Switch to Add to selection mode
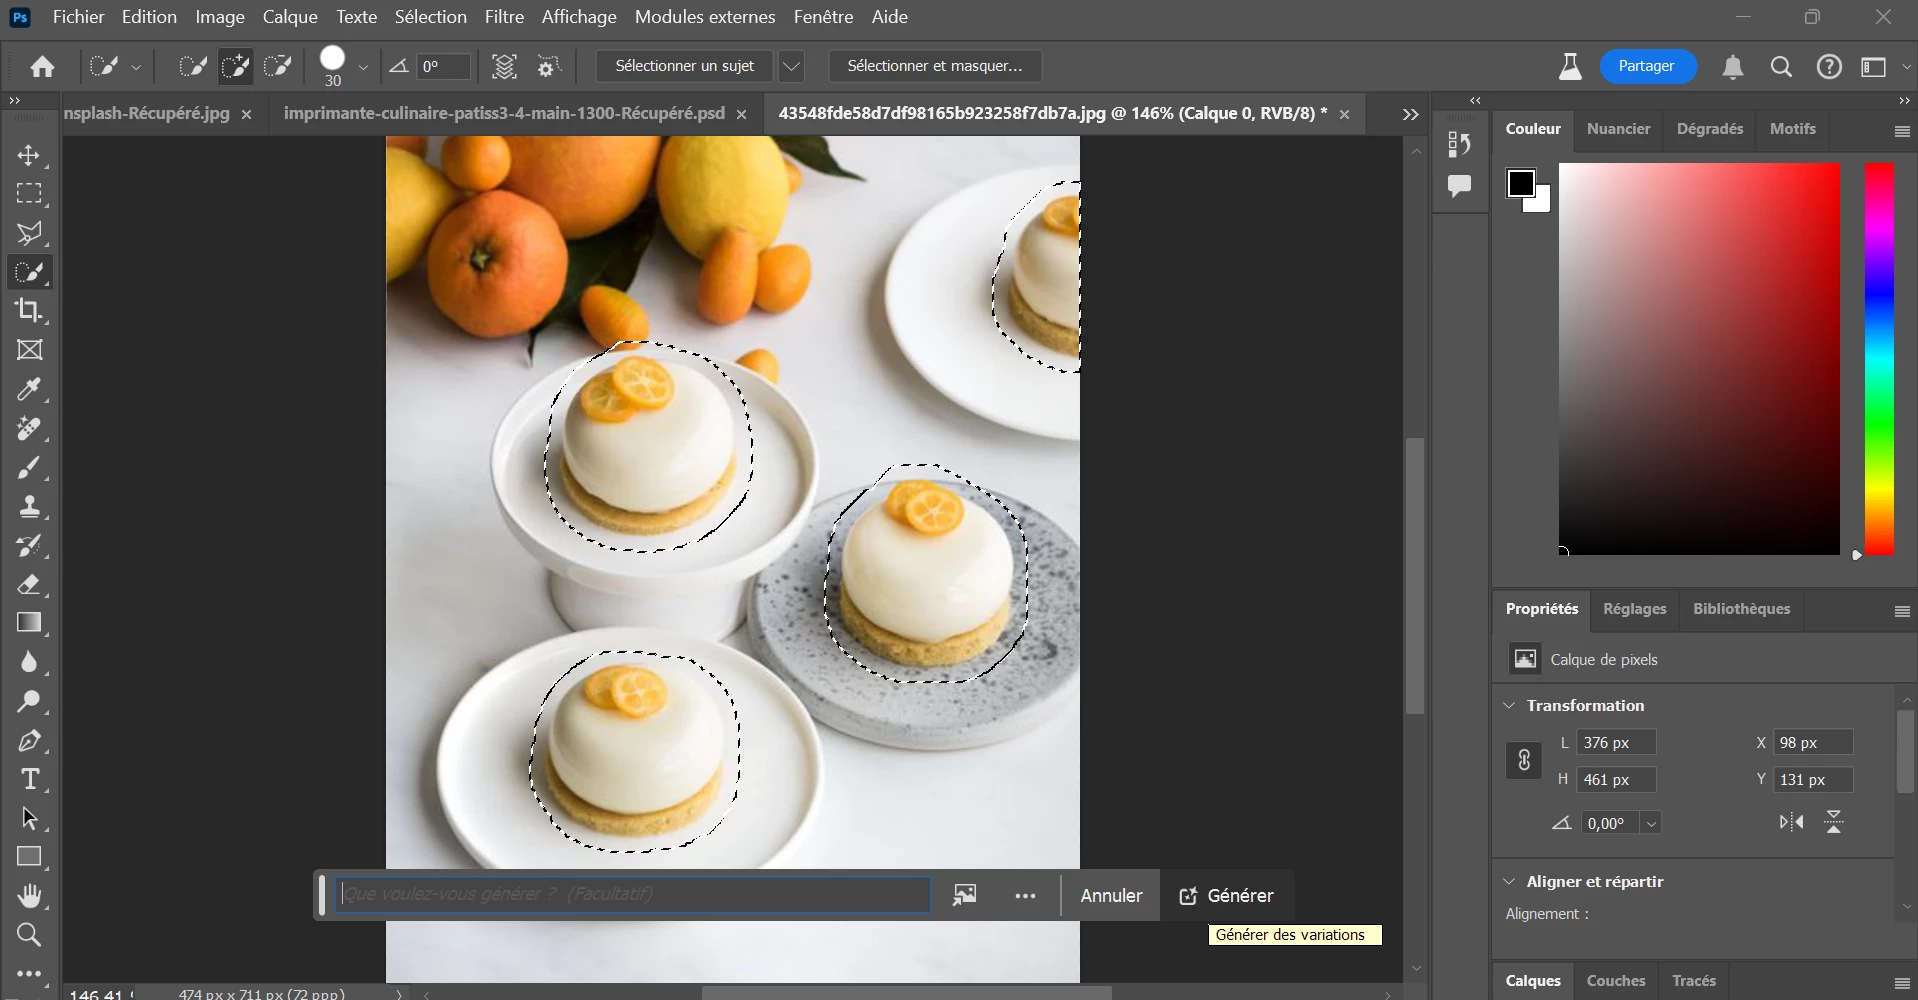This screenshot has height=1000, width=1918. tap(235, 67)
